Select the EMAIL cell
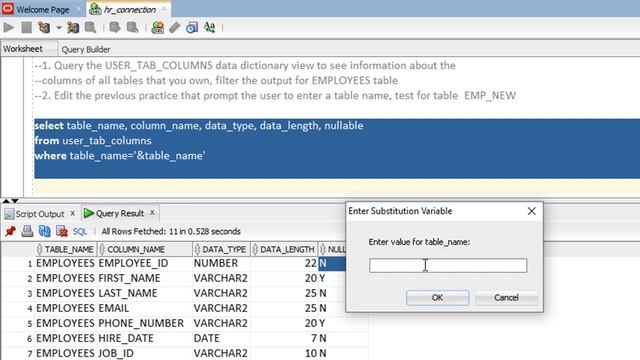Screen dimensions: 640x360 (x=144, y=308)
